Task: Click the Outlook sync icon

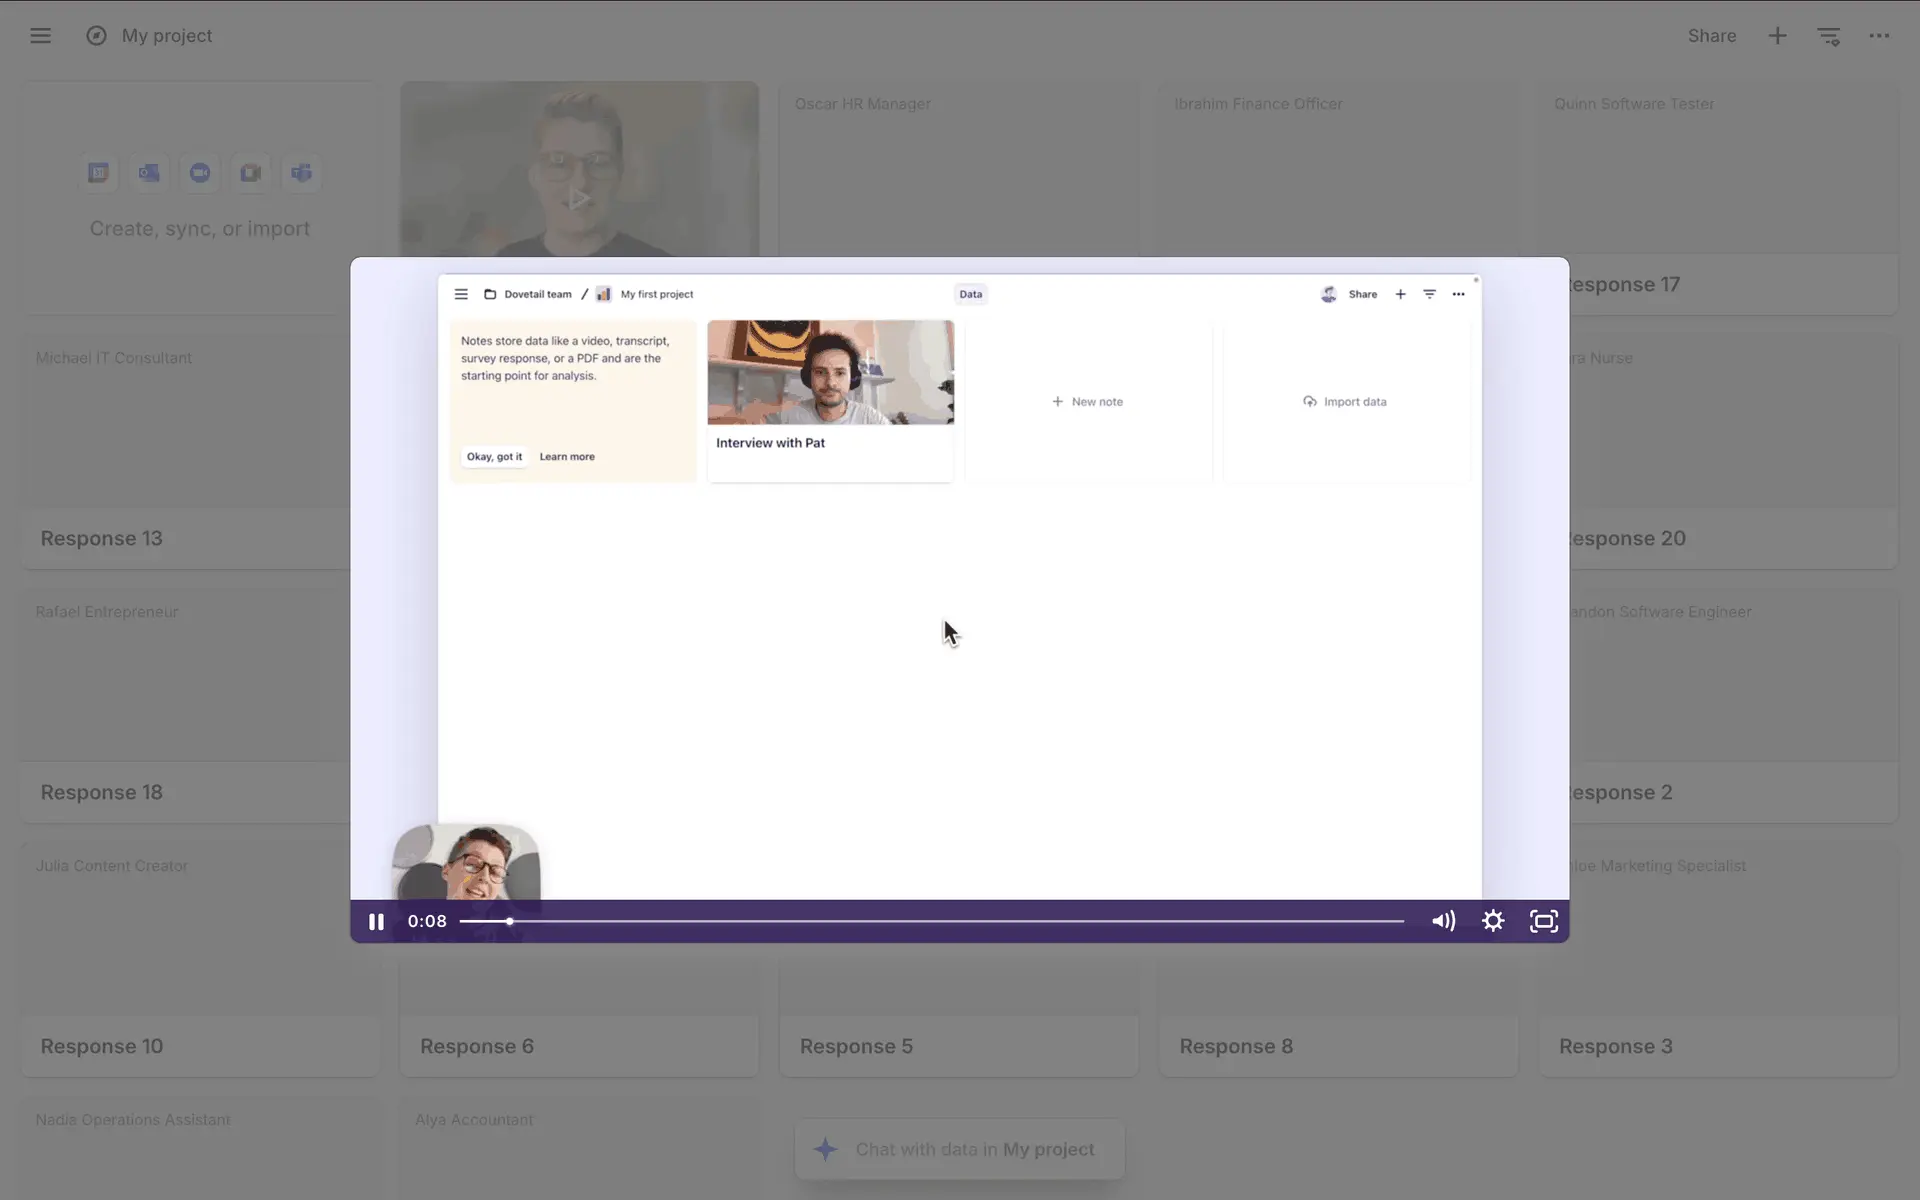Action: point(149,173)
